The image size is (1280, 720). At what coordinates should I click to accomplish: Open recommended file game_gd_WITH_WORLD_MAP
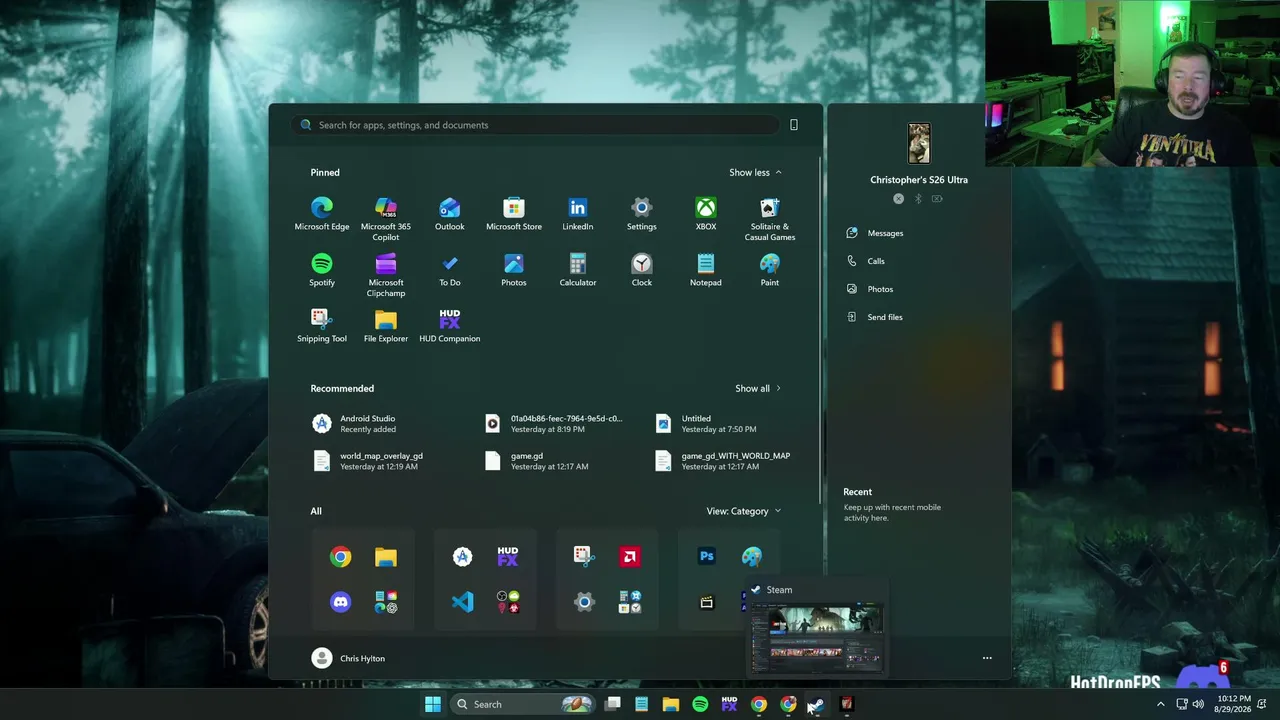pos(722,460)
